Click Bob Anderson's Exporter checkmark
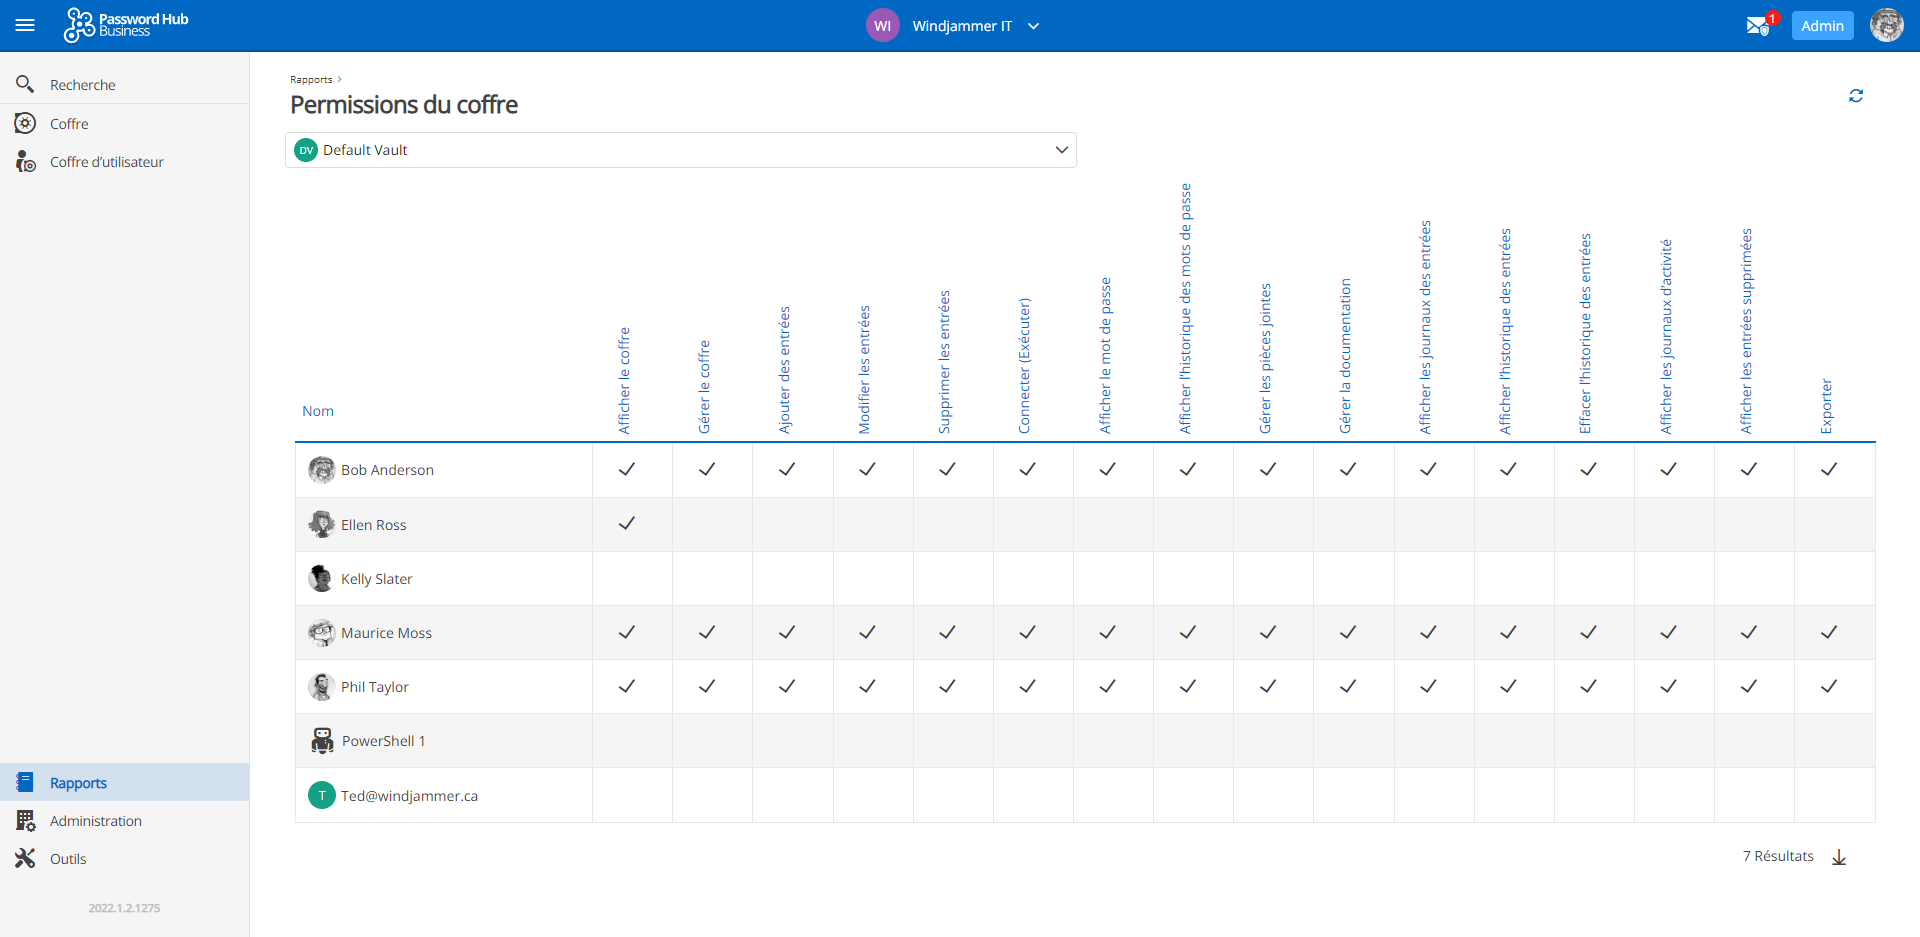 point(1828,470)
